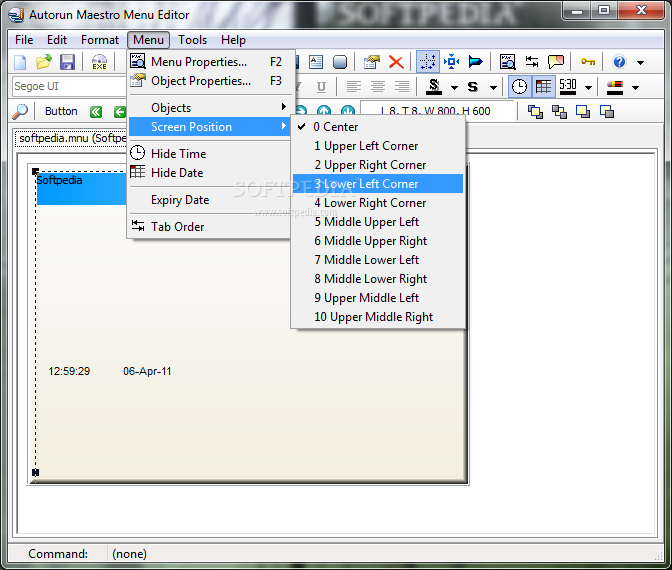Click the second layer ordering squares icon
Image resolution: width=672 pixels, height=570 pixels.
559,111
